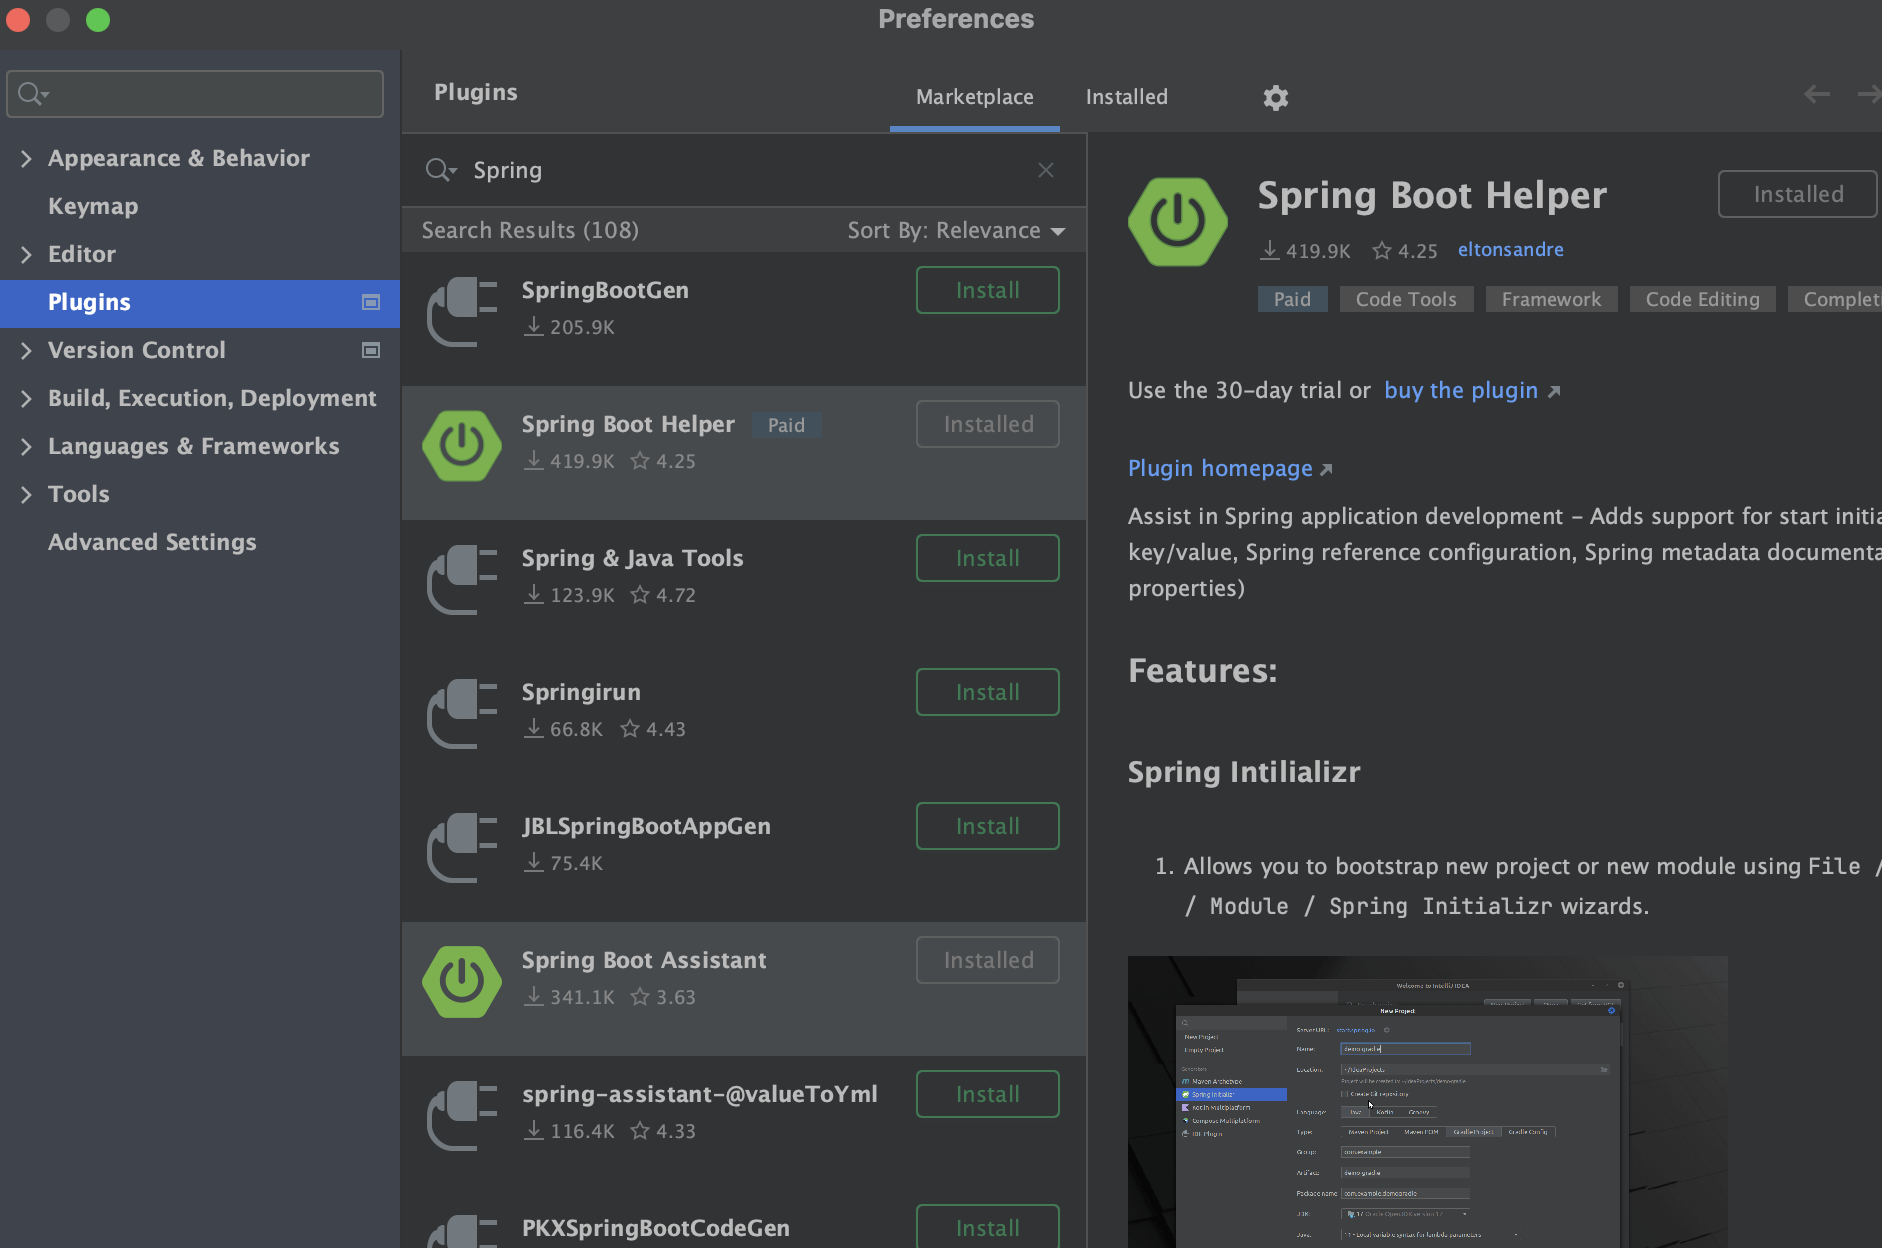Expand the Tools settings node
The height and width of the screenshot is (1248, 1882).
[x=26, y=494]
